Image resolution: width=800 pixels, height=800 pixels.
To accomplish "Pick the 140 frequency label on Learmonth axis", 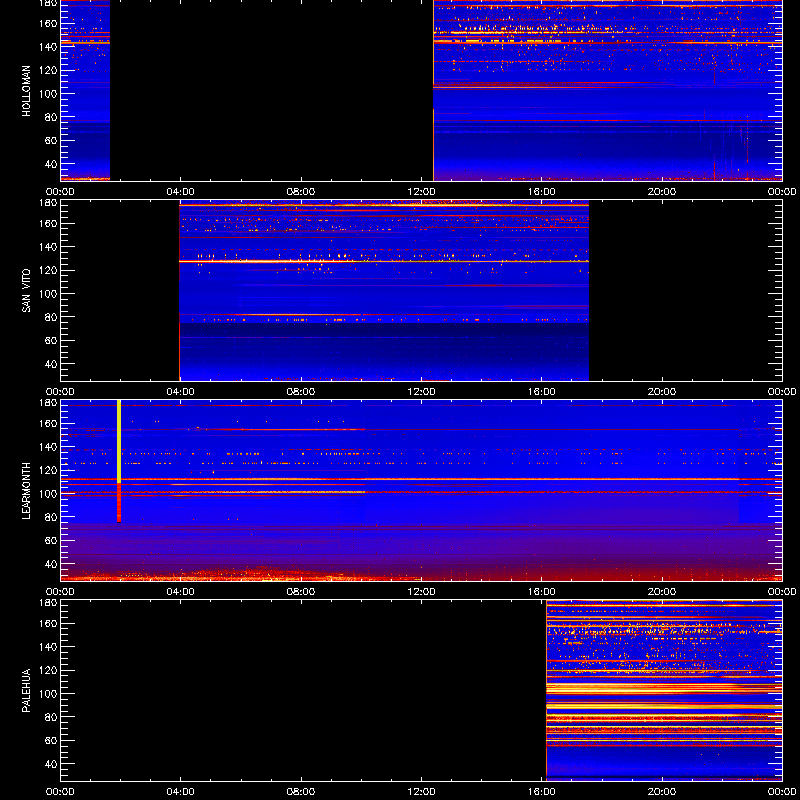I will [49, 447].
